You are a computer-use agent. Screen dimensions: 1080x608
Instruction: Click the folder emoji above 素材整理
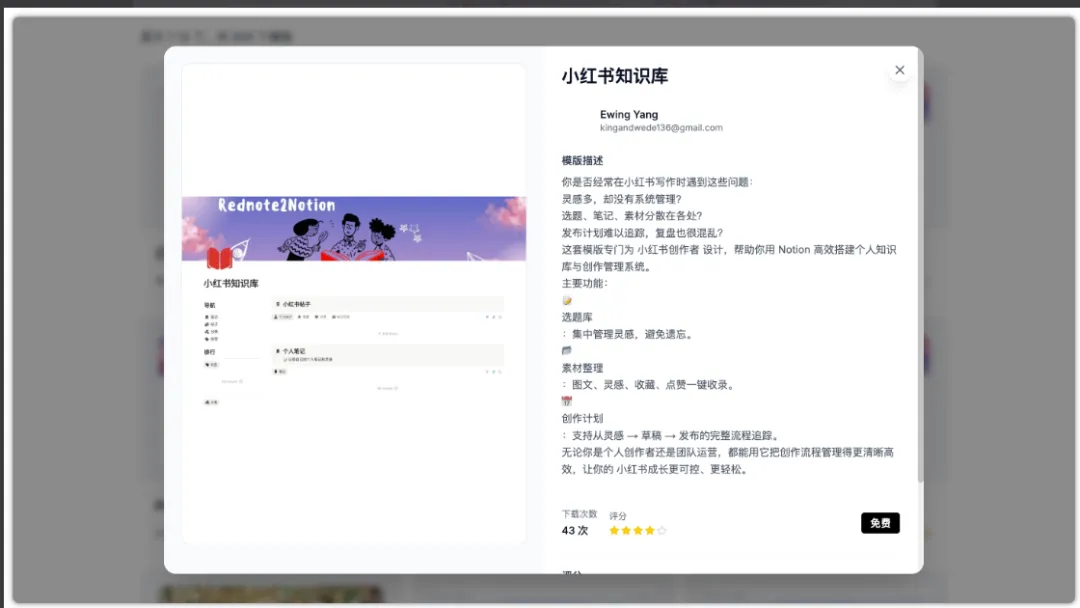pyautogui.click(x=566, y=350)
